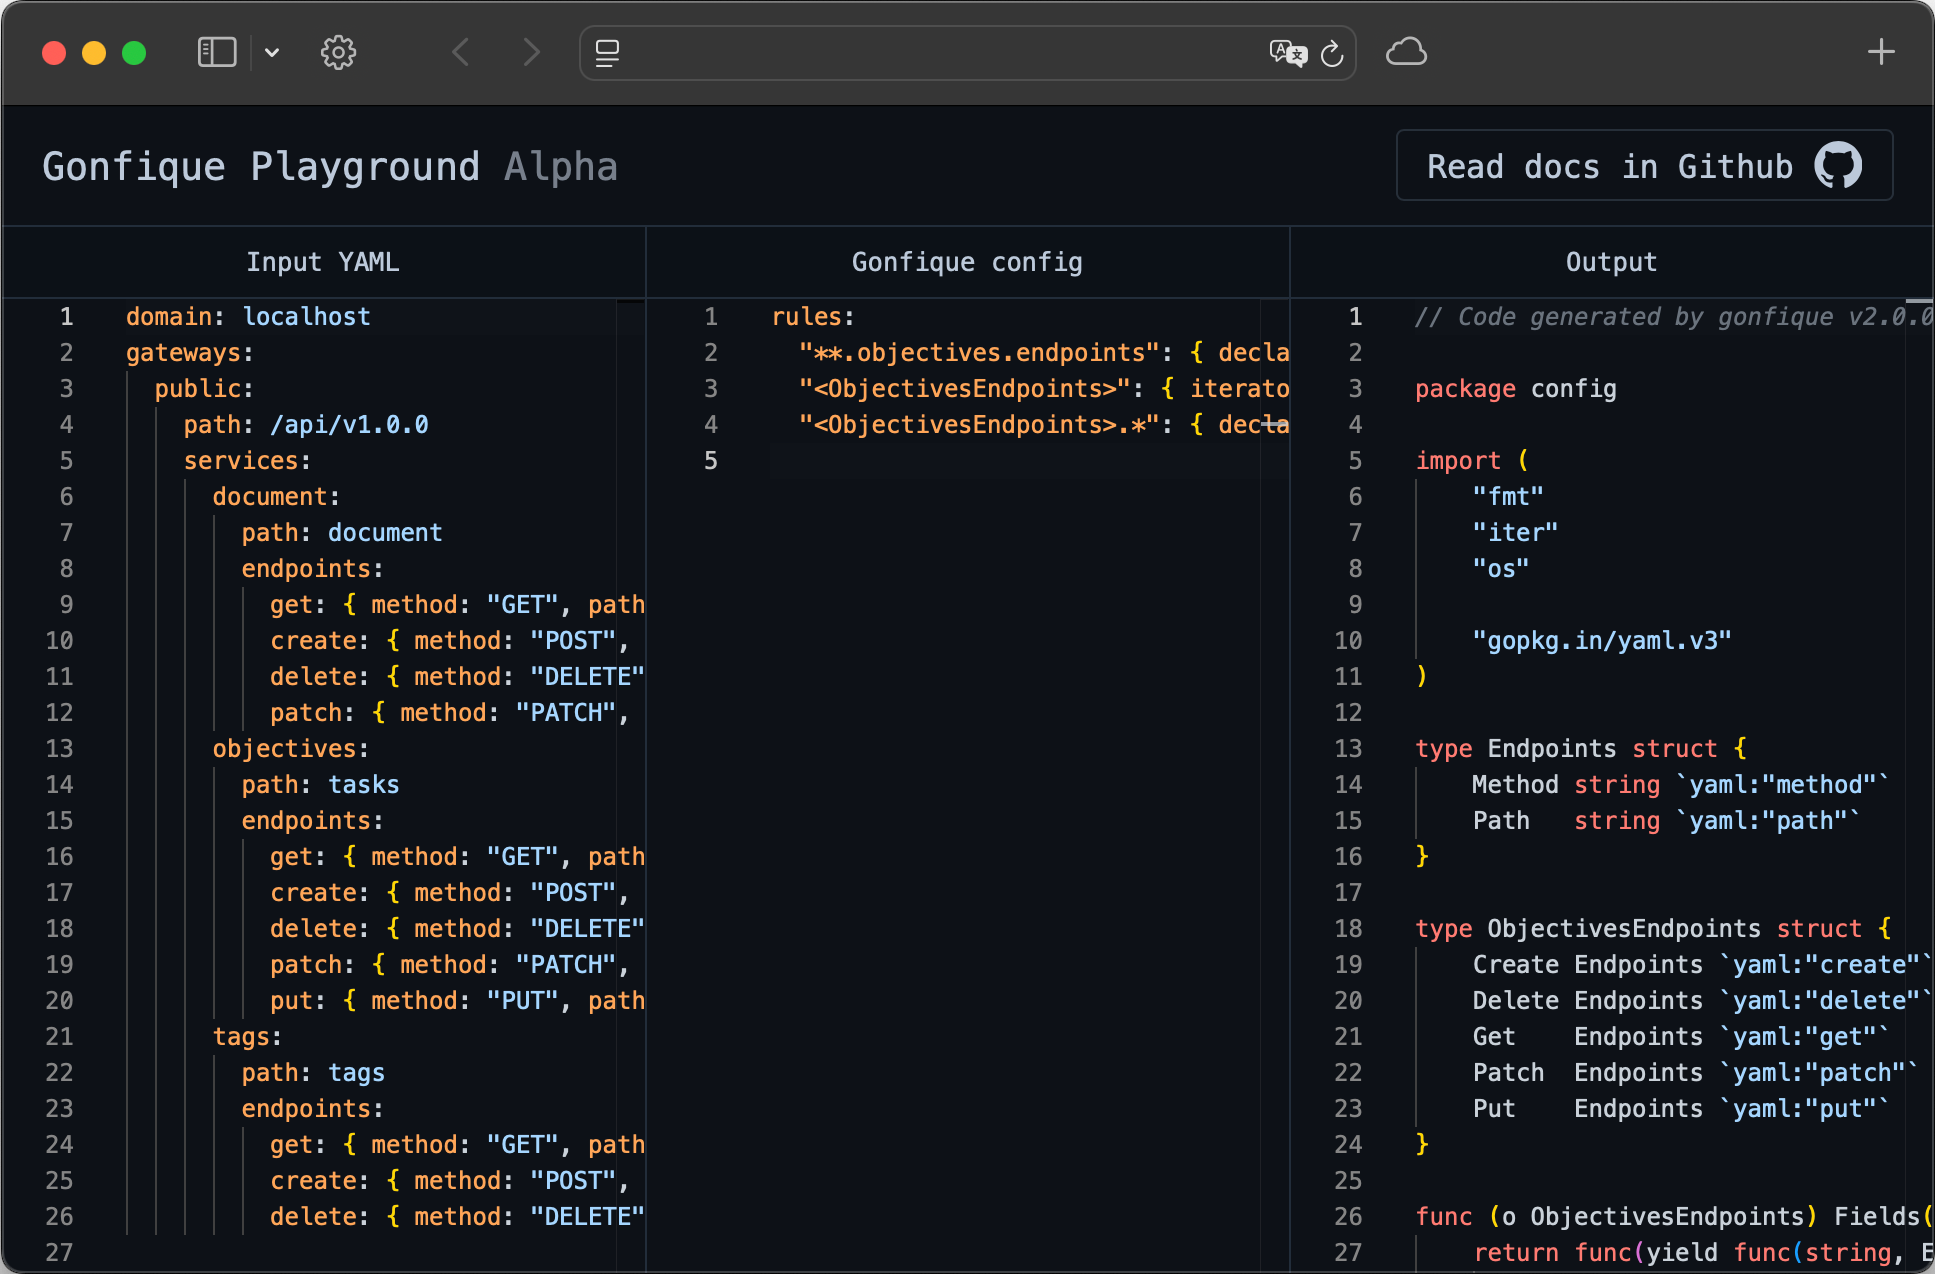Open the translate page icon
1935x1274 pixels.
(x=1288, y=53)
